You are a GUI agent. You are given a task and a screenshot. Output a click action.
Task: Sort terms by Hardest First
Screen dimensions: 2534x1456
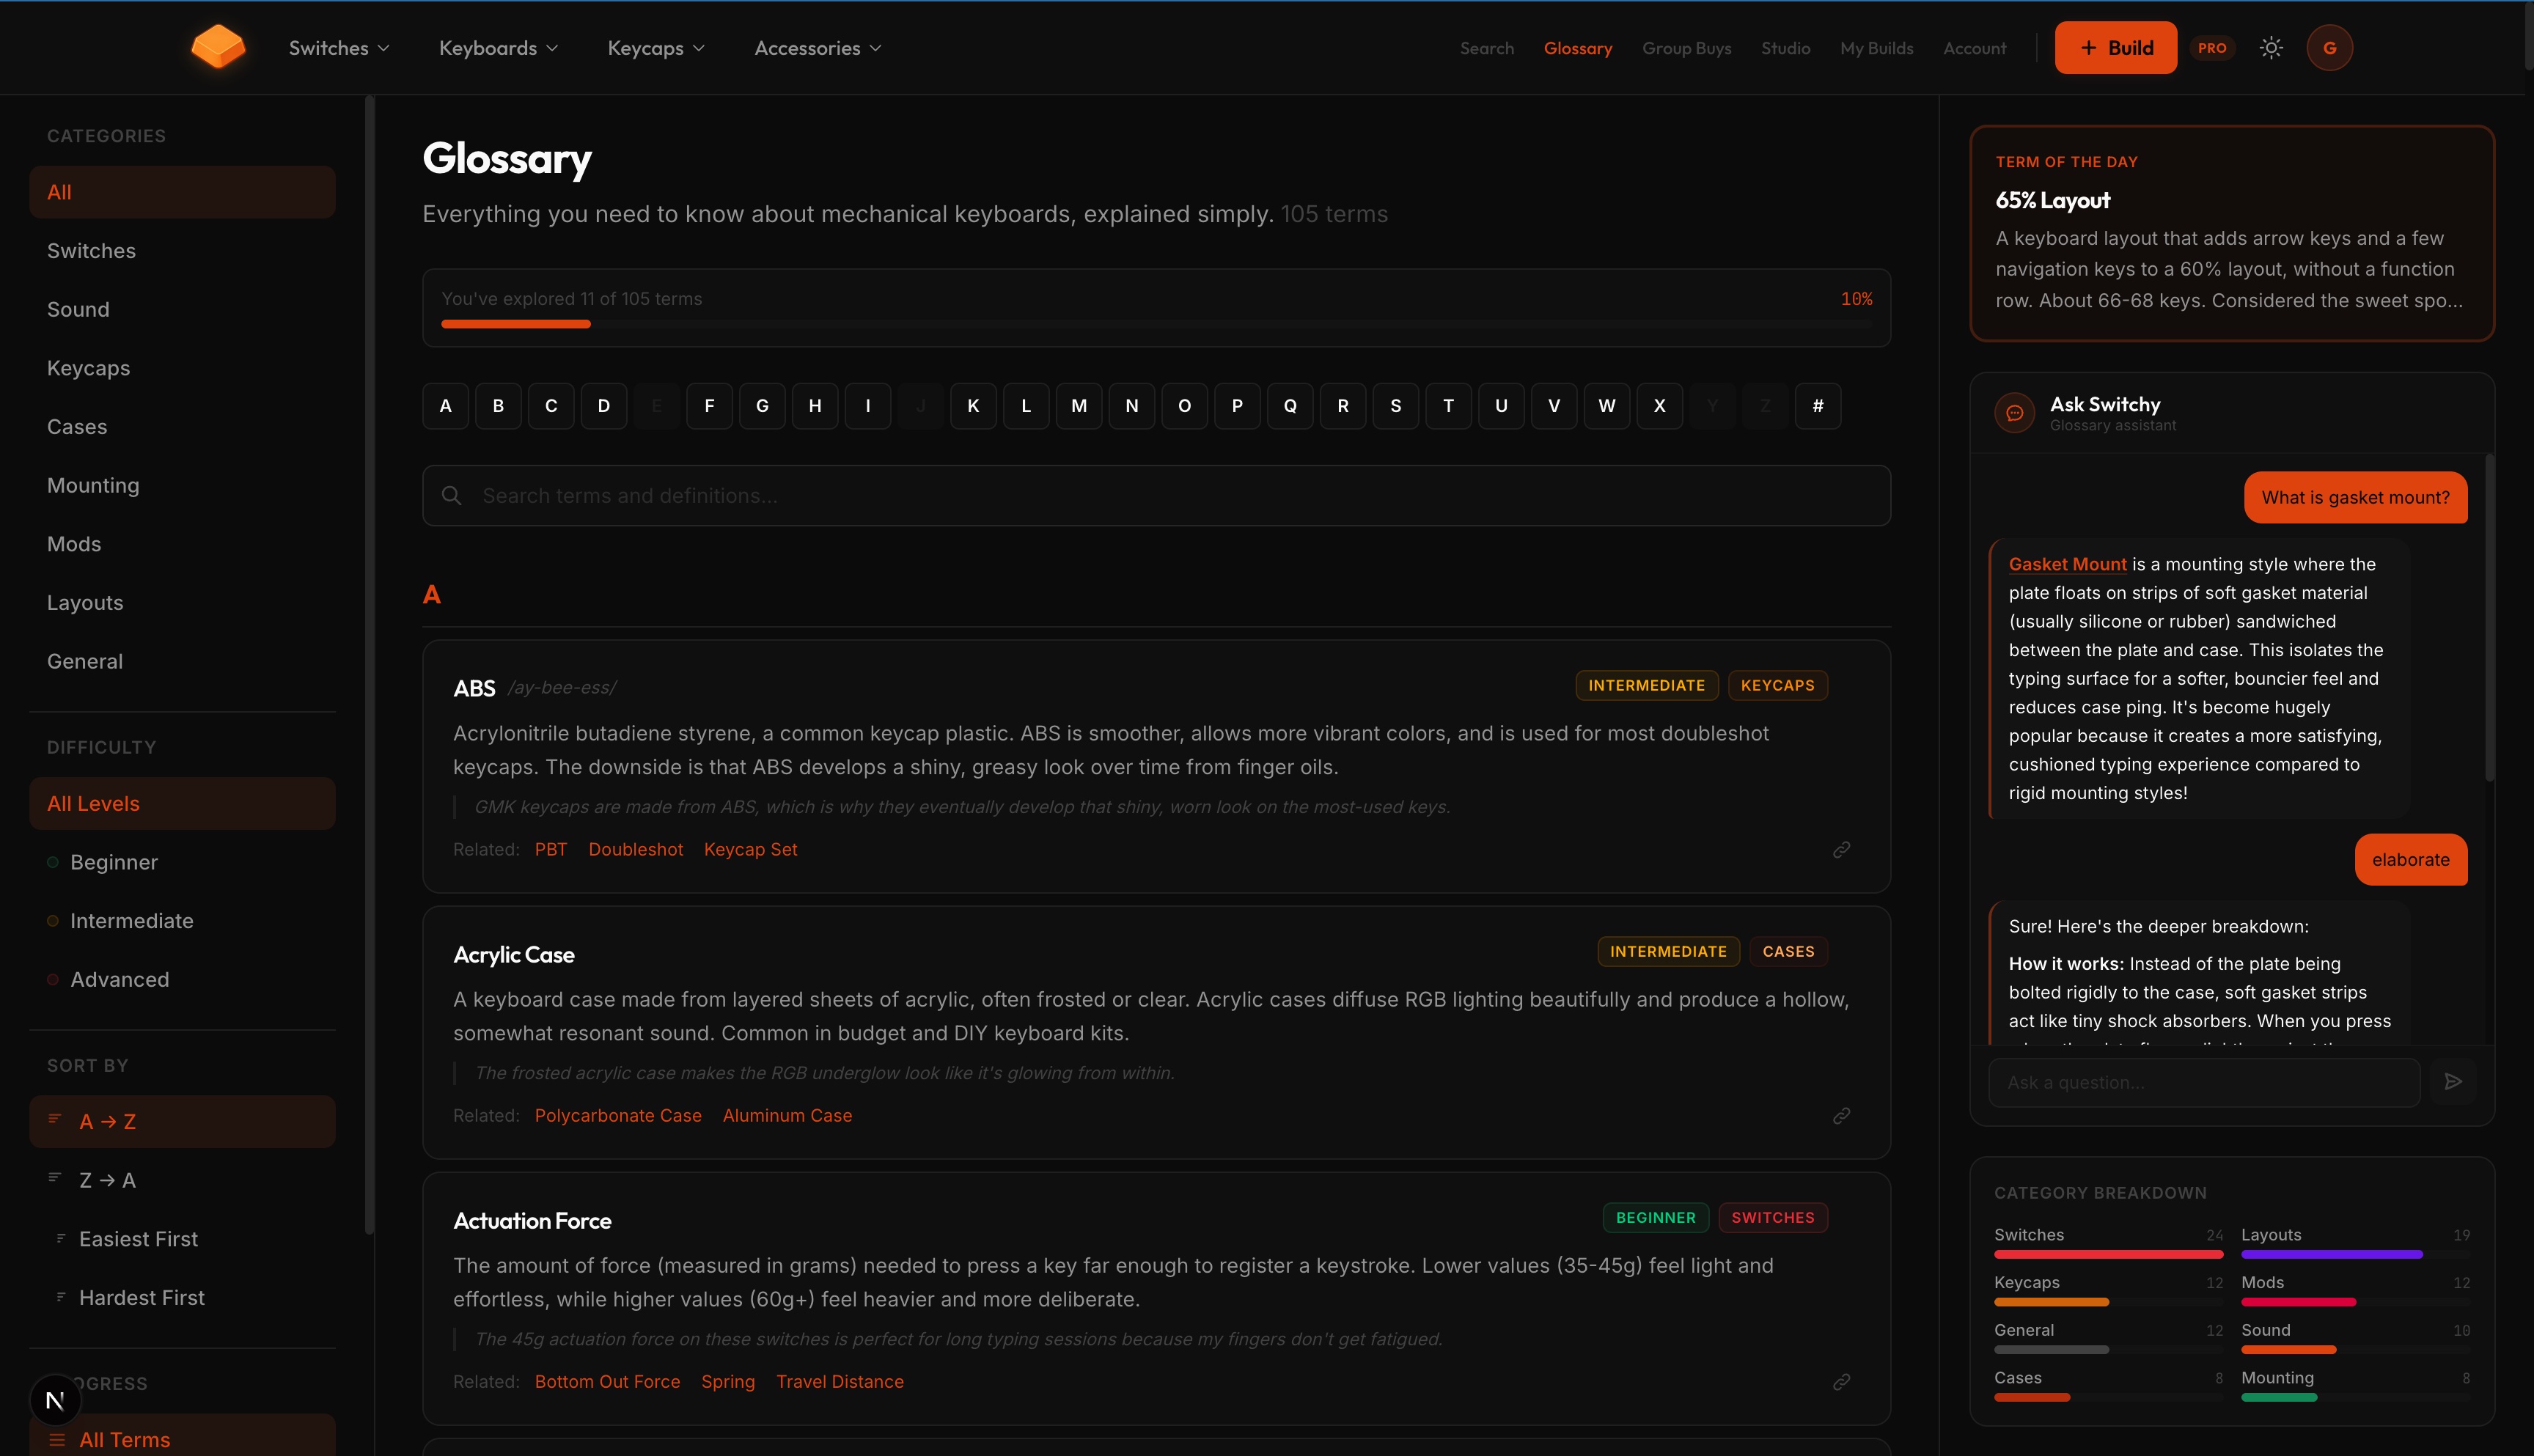pos(141,1297)
